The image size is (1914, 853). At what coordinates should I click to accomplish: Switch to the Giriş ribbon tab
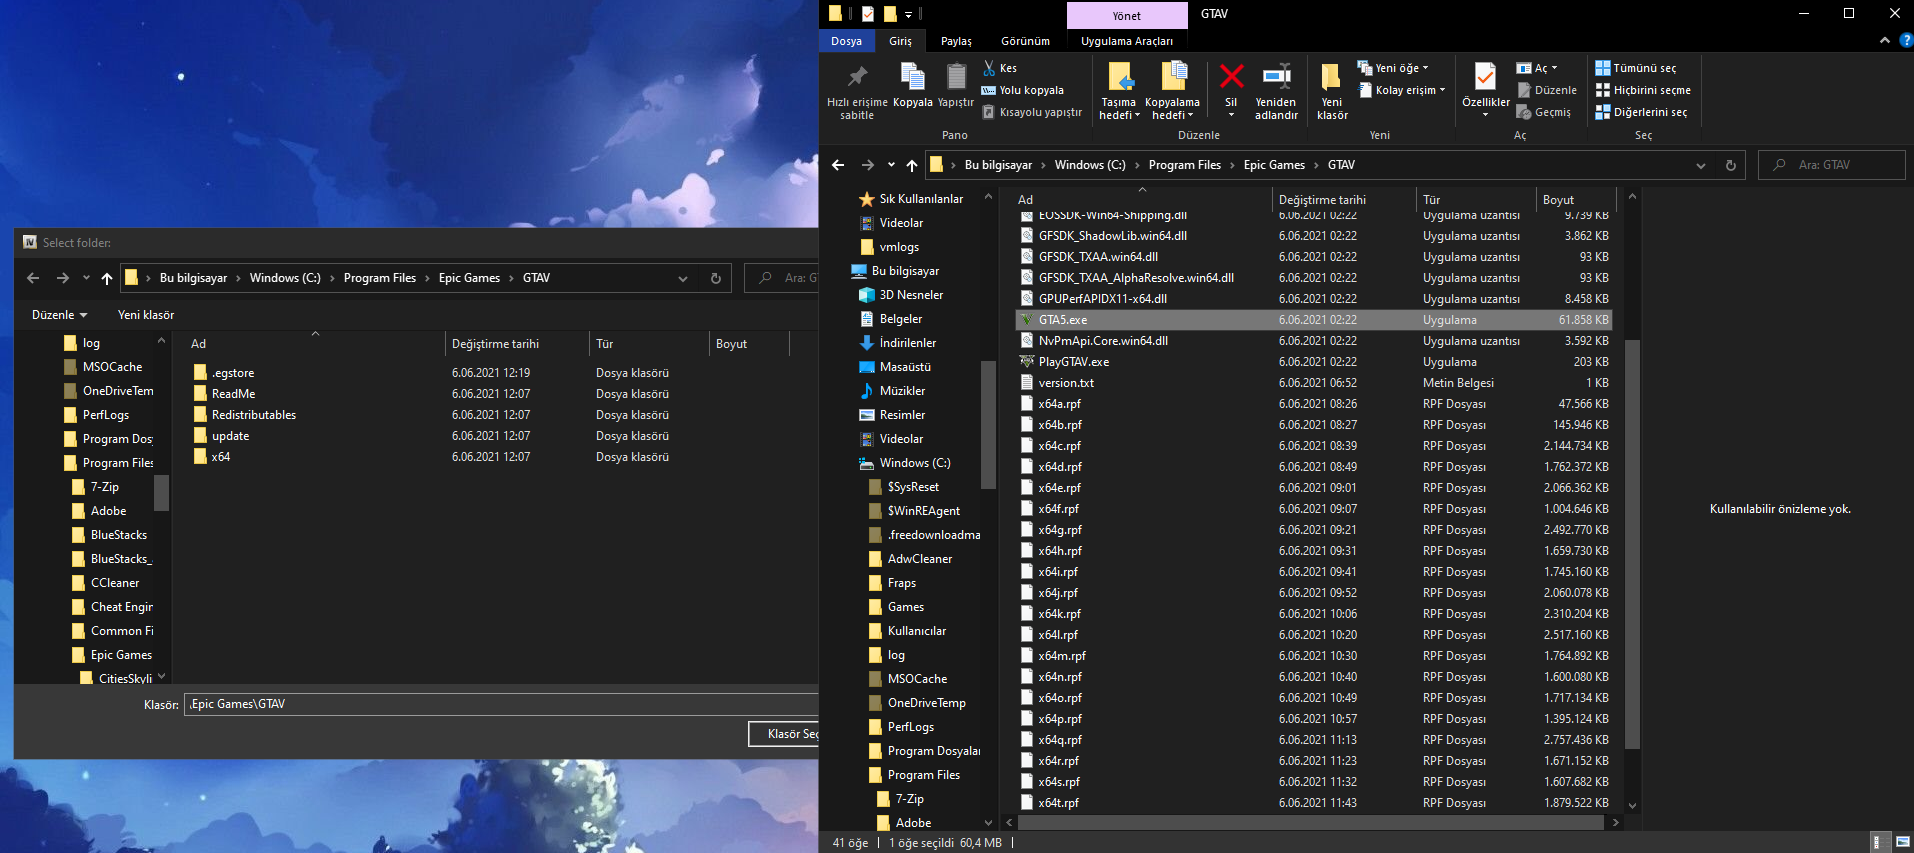click(900, 41)
